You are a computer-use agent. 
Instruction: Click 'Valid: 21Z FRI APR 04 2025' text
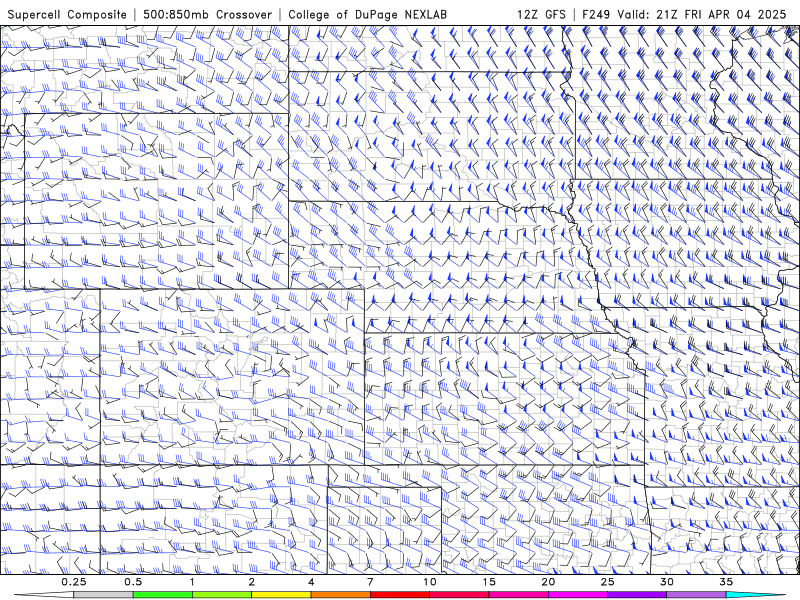pos(702,15)
